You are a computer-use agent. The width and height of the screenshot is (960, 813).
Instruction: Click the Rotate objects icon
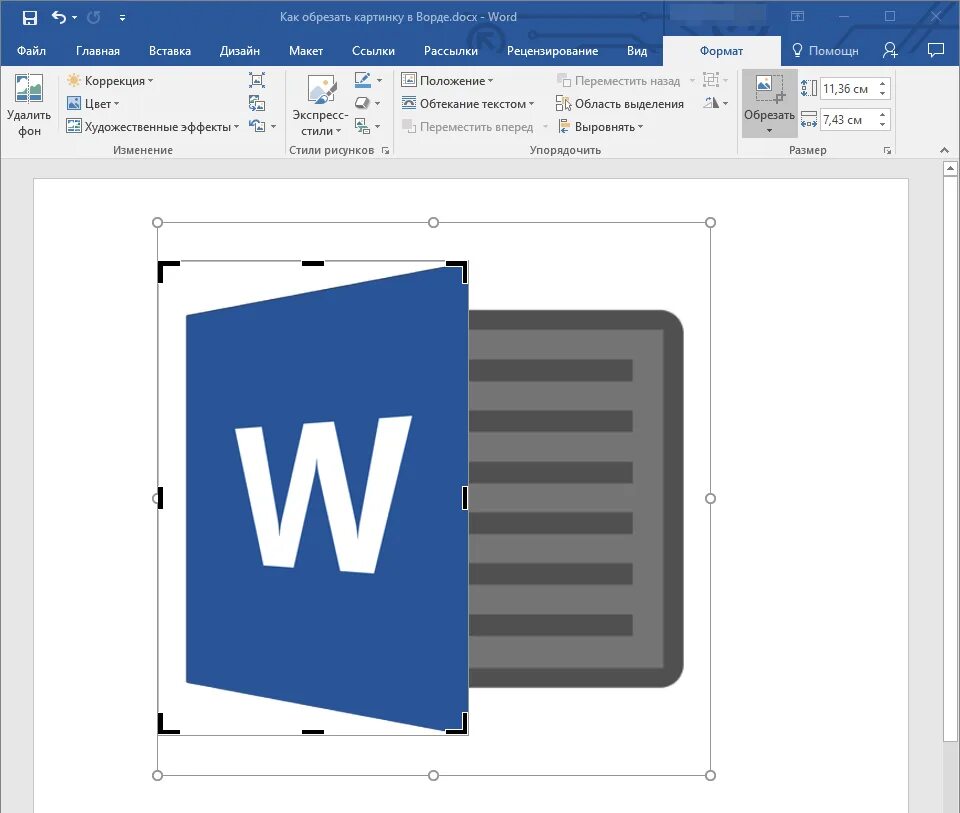pos(710,103)
